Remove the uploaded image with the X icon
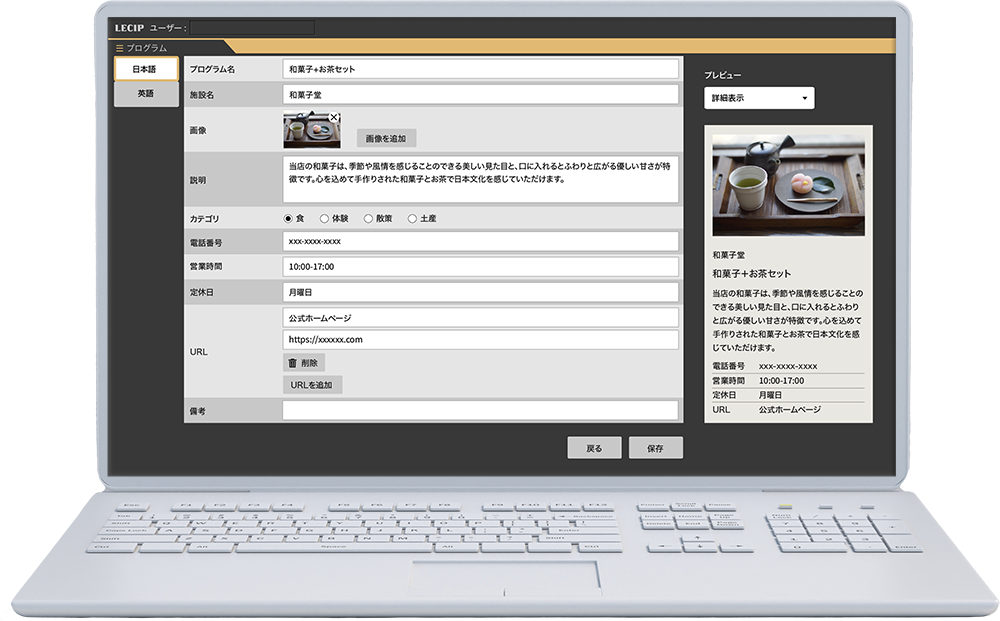Image resolution: width=1000 pixels, height=621 pixels. (x=334, y=117)
